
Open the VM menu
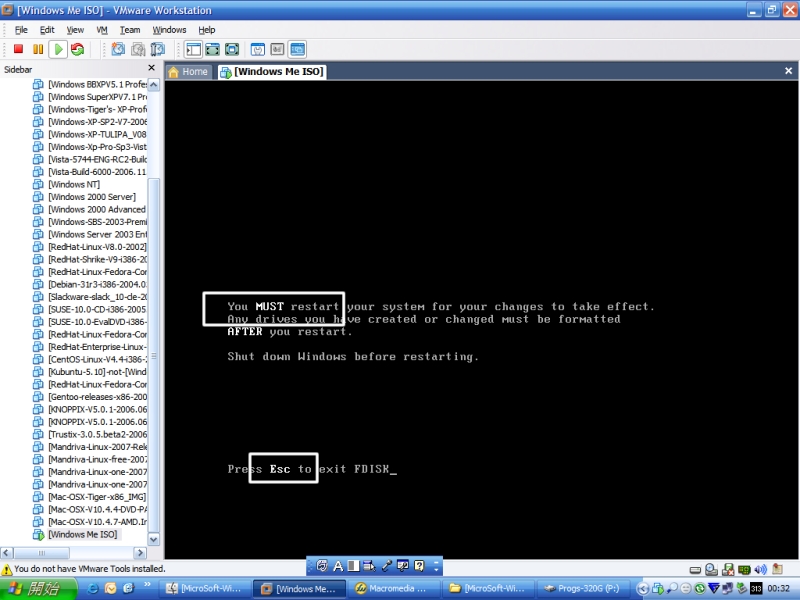click(102, 30)
